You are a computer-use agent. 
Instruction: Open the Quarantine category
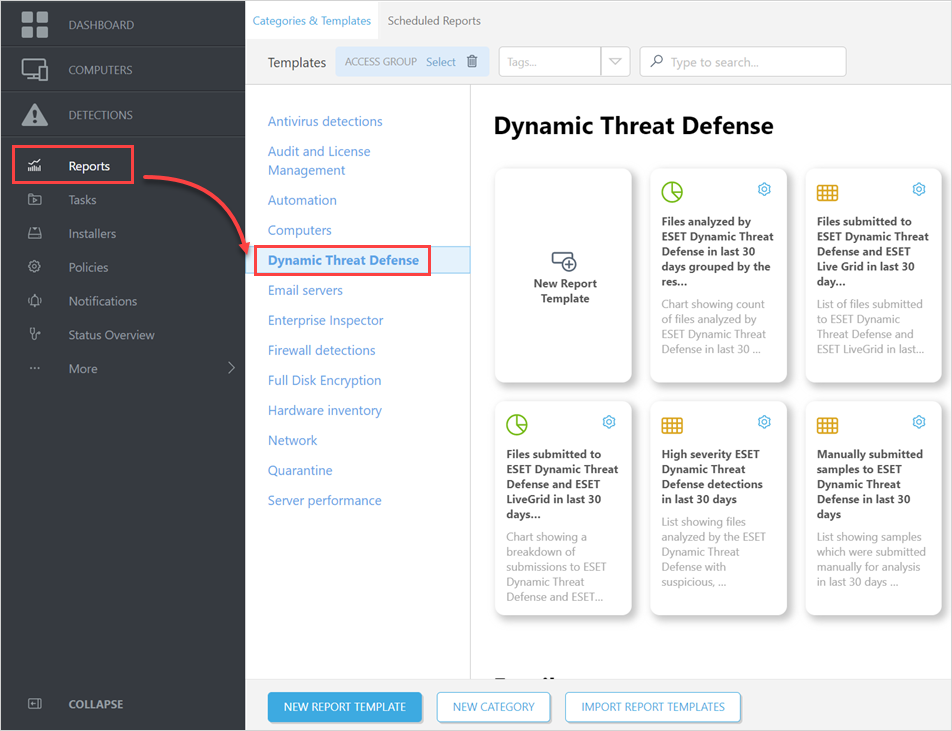click(300, 471)
